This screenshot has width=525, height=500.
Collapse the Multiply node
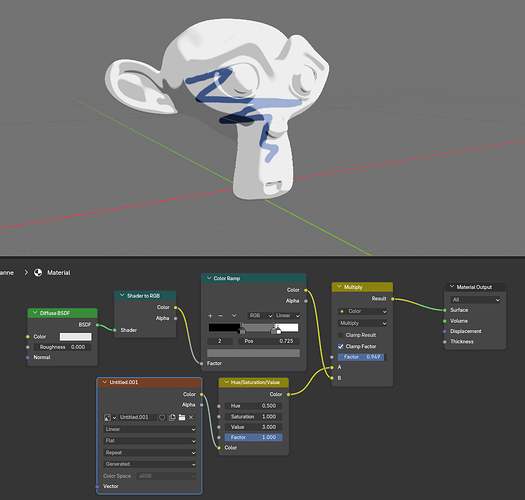coord(339,287)
